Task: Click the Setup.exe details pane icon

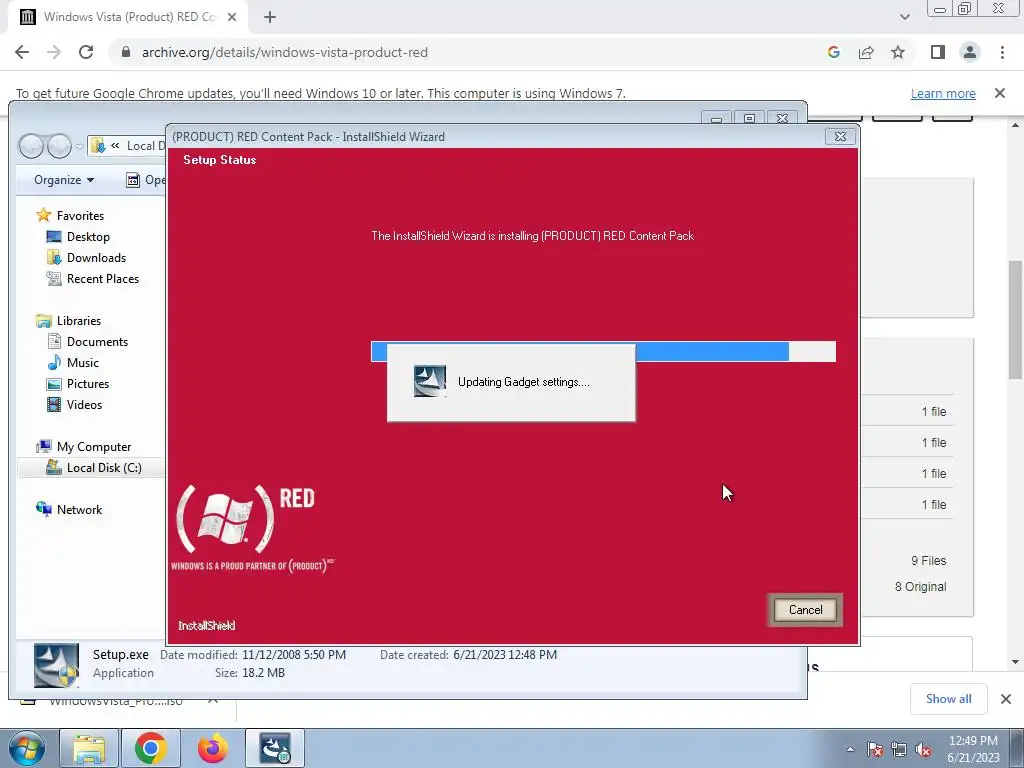Action: pyautogui.click(x=56, y=665)
